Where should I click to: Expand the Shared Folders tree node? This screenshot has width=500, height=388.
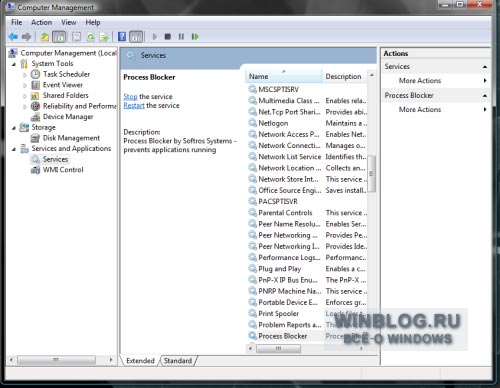click(25, 96)
